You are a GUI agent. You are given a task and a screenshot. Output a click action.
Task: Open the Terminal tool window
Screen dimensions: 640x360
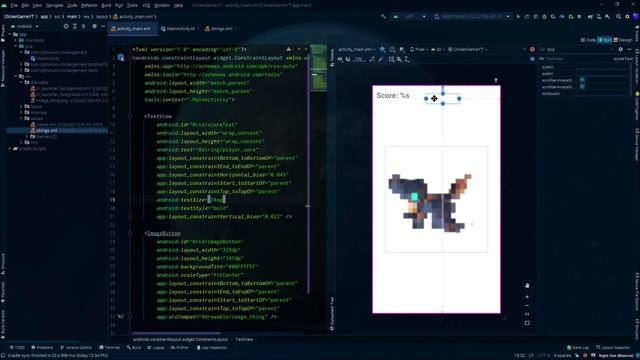[110, 348]
